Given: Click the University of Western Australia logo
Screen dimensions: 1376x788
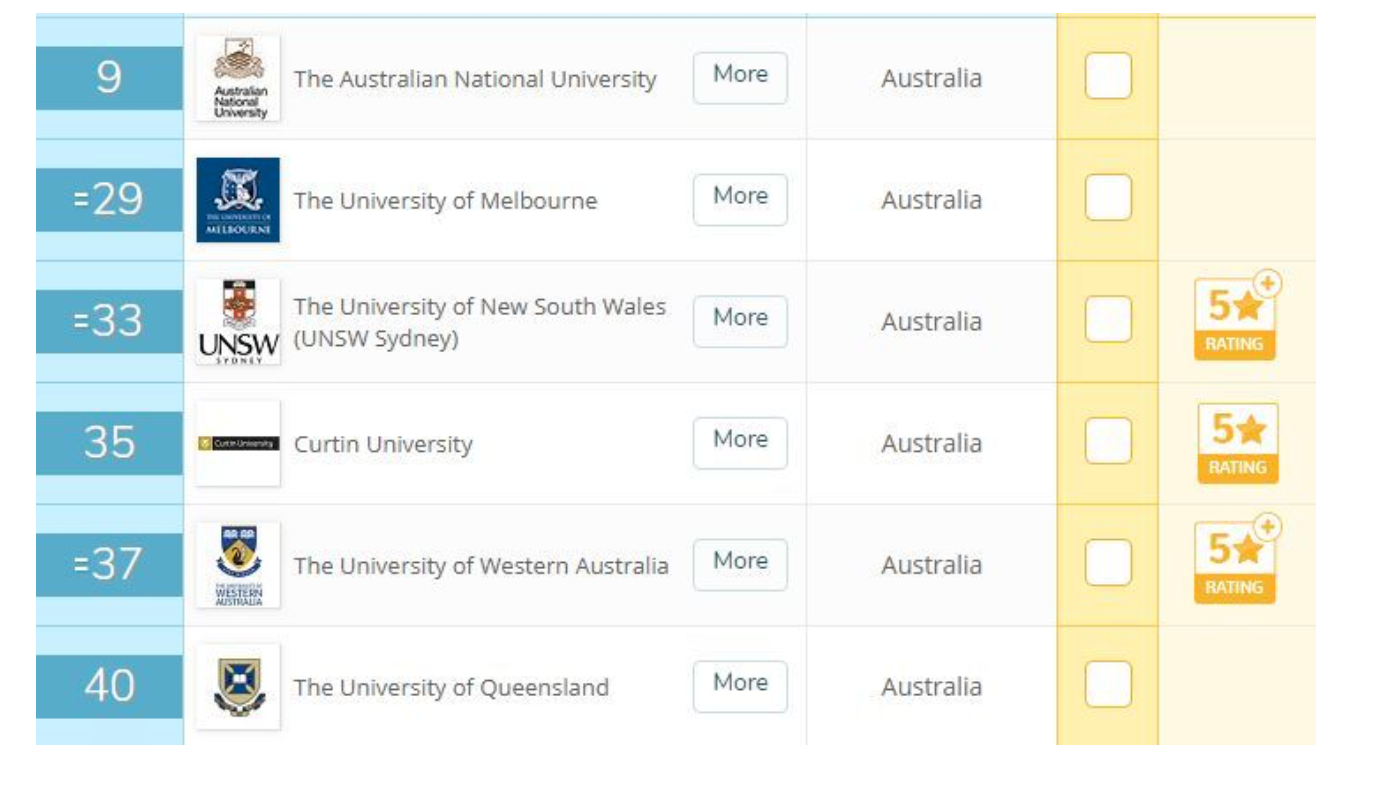Looking at the screenshot, I should click(x=238, y=565).
